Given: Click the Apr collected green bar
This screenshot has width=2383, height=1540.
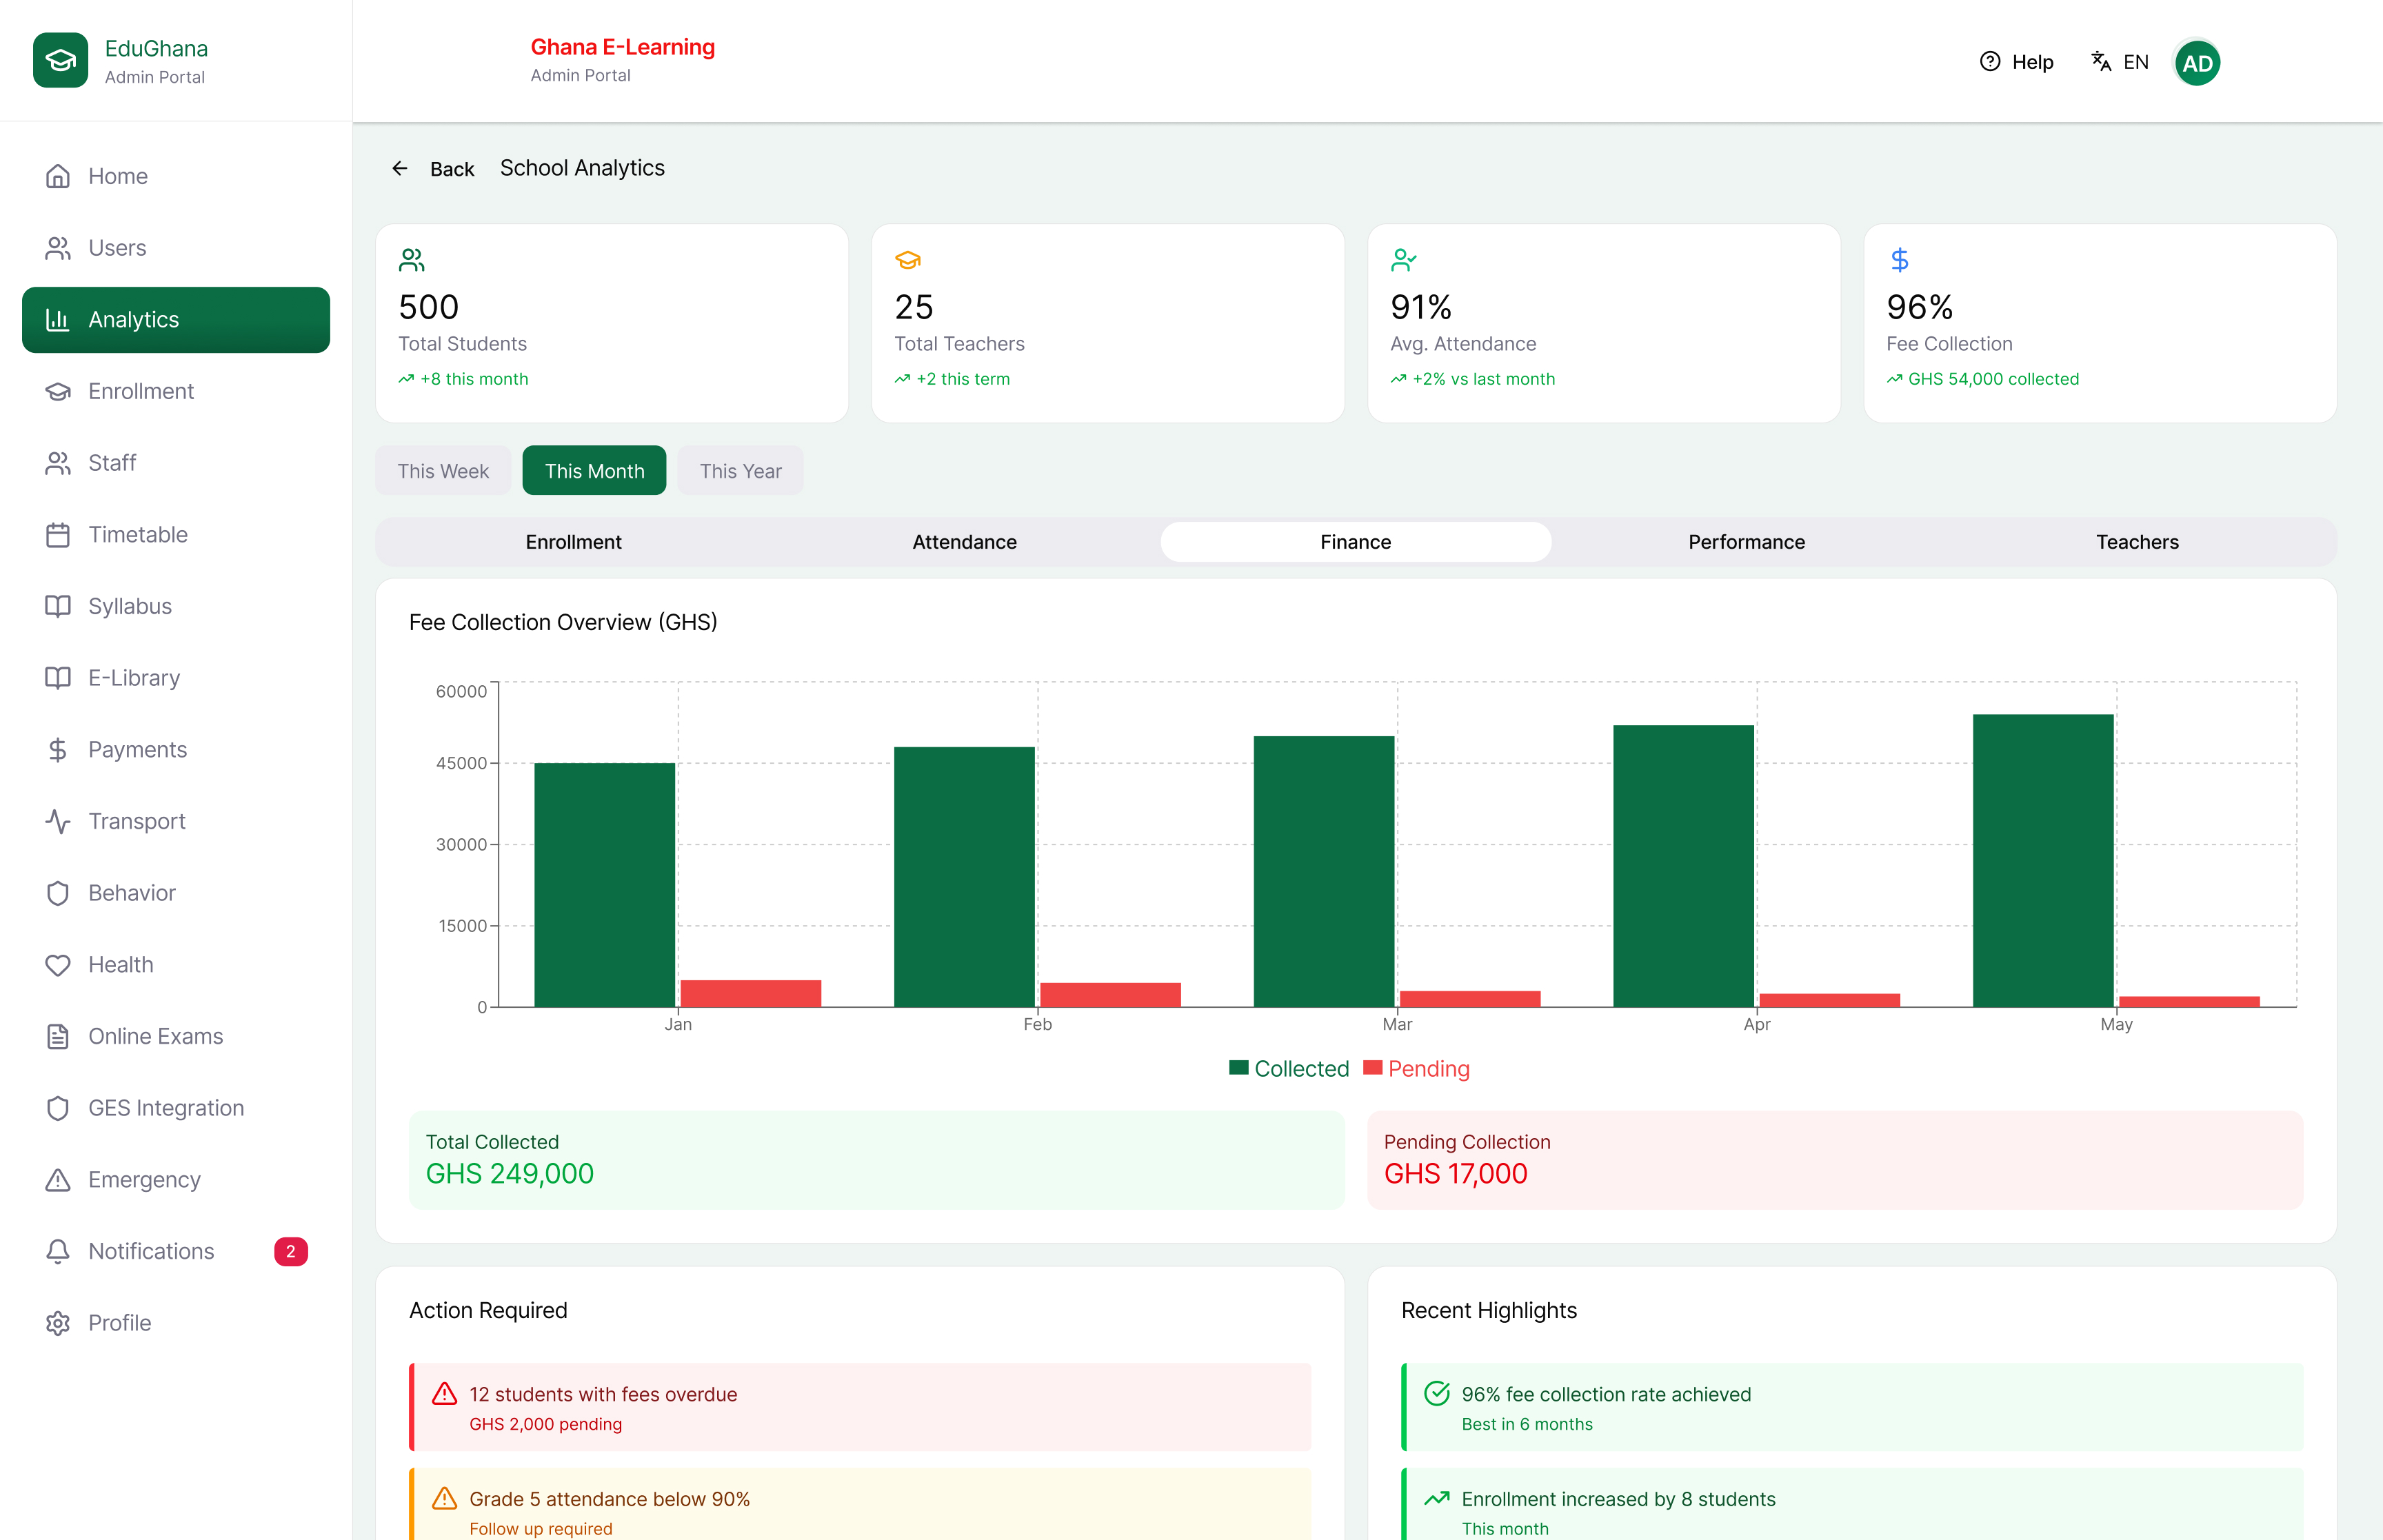Looking at the screenshot, I should (1683, 866).
